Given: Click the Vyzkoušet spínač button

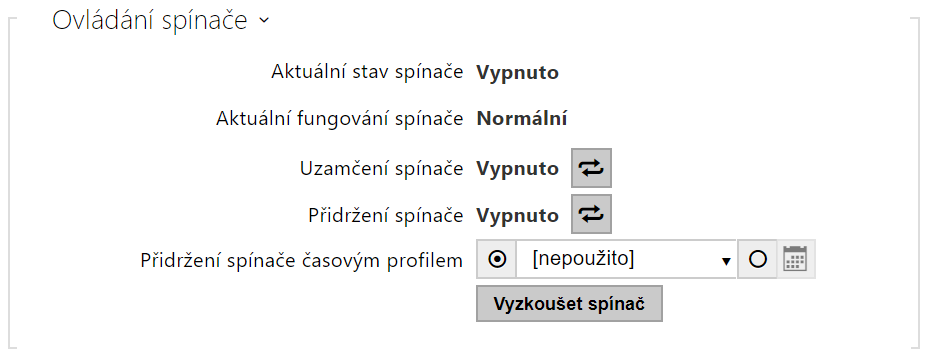Looking at the screenshot, I should click(x=569, y=304).
